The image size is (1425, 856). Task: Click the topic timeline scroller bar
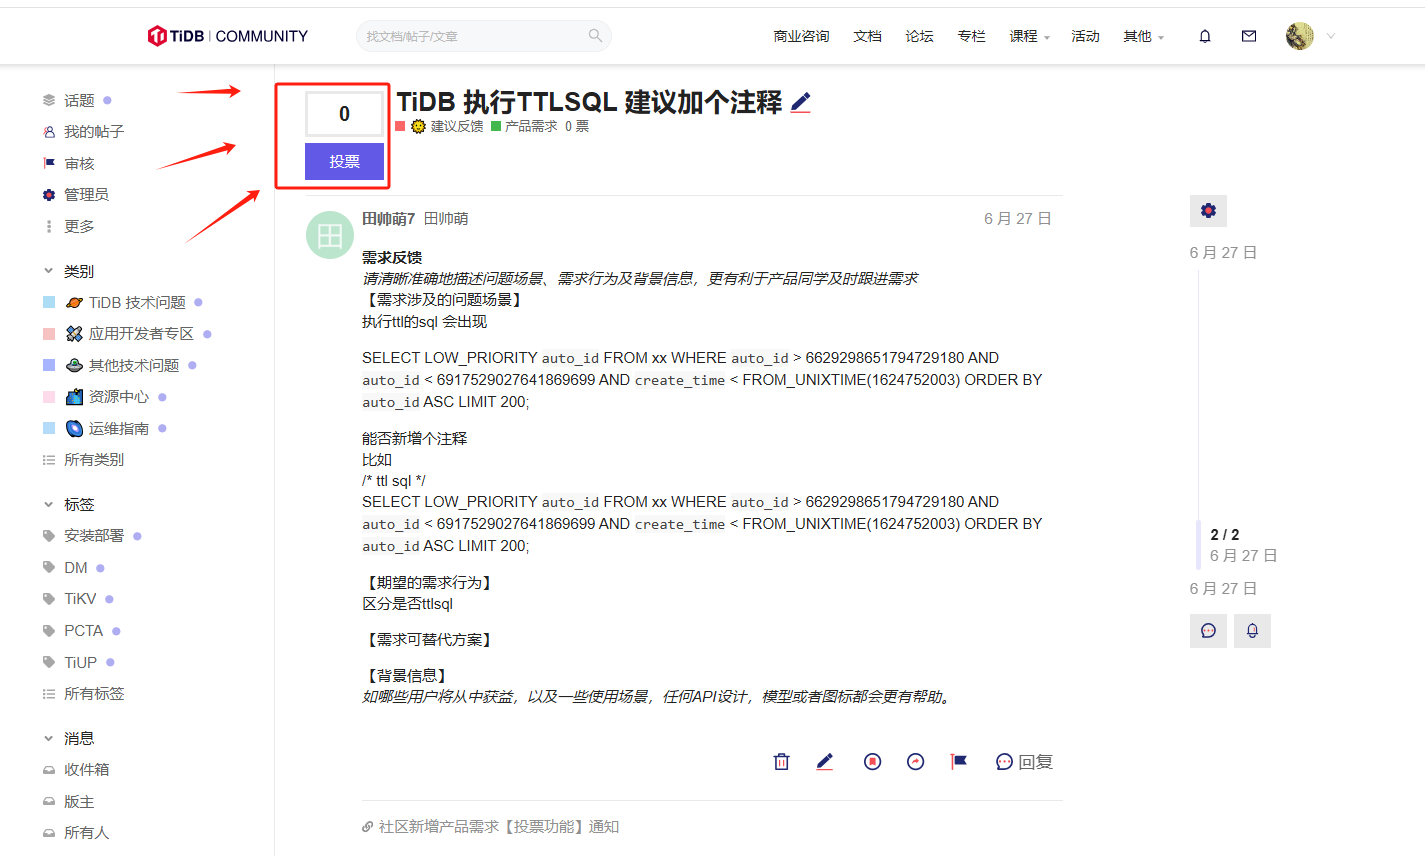coord(1198,544)
